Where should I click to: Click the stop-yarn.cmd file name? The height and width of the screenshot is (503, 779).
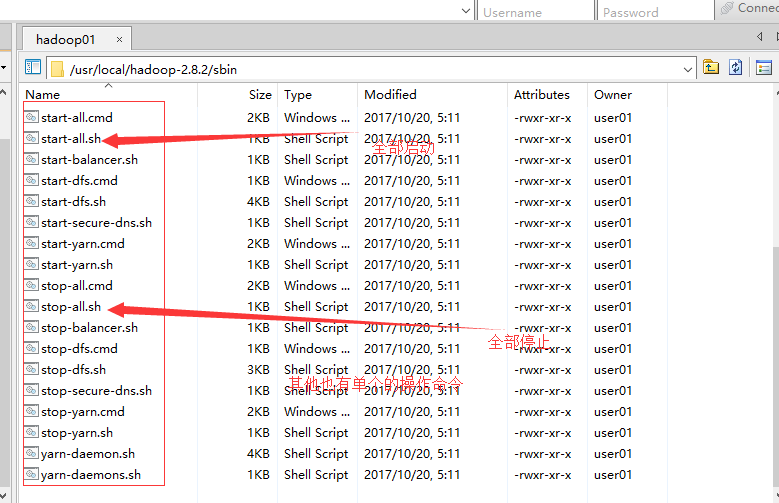point(83,412)
